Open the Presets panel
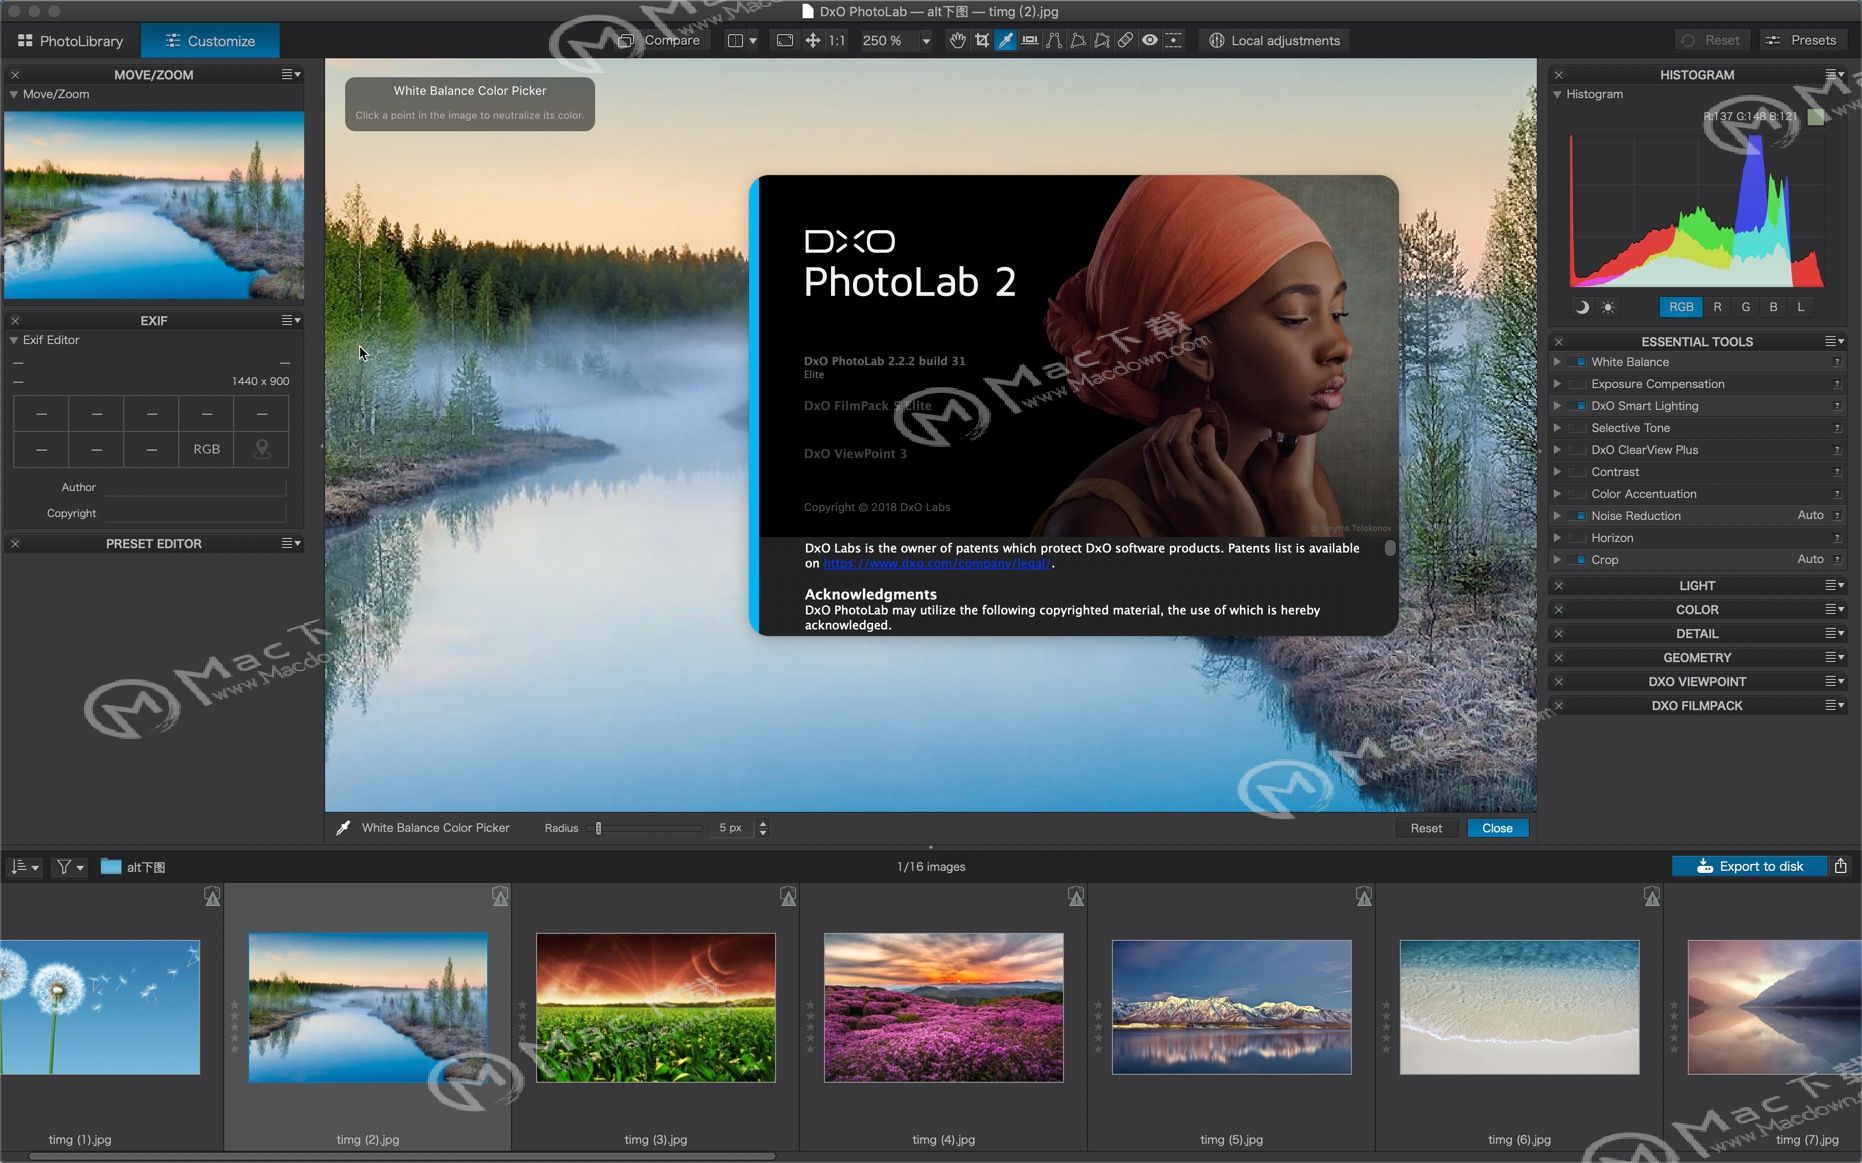The image size is (1862, 1163). point(1801,40)
